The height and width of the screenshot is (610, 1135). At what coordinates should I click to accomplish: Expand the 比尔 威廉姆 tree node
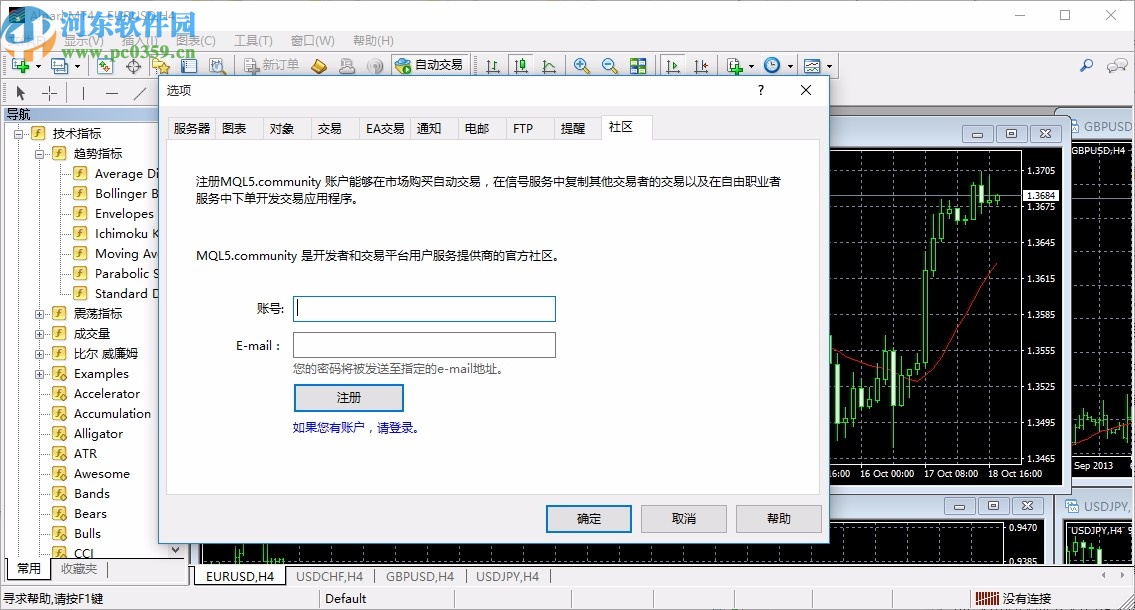pyautogui.click(x=40, y=354)
